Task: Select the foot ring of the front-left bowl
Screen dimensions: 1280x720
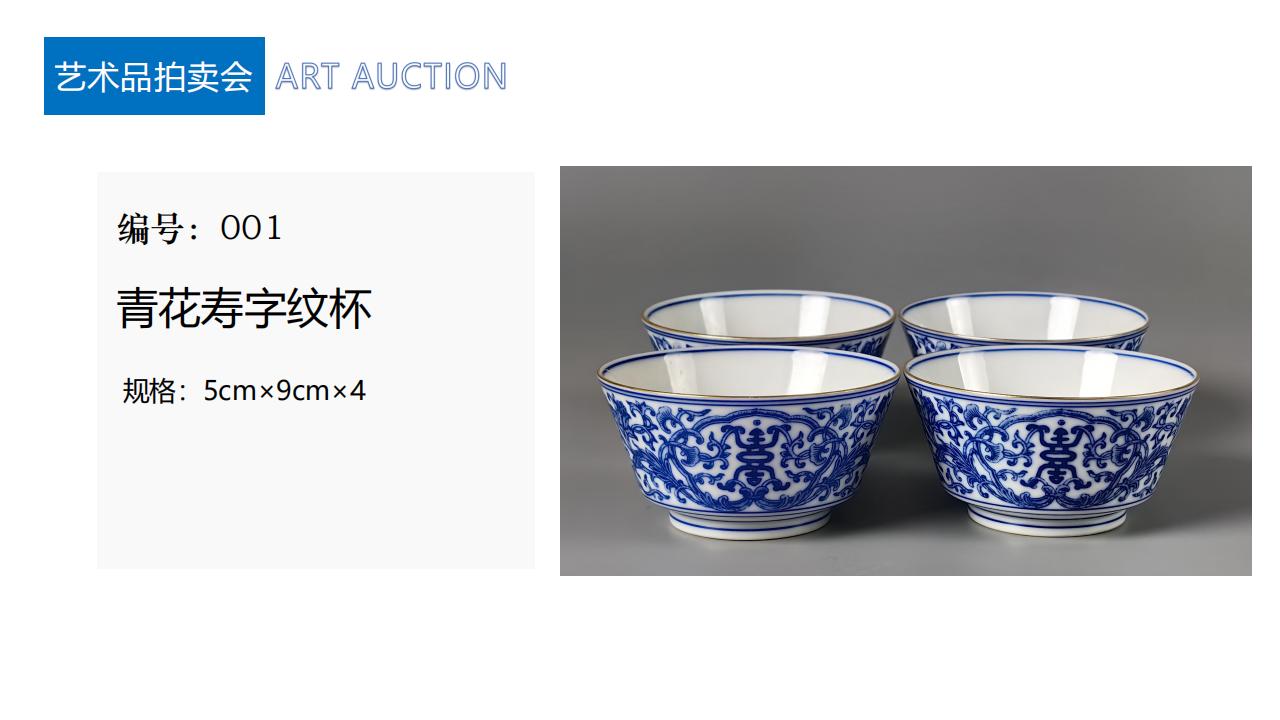Action: tap(749, 526)
